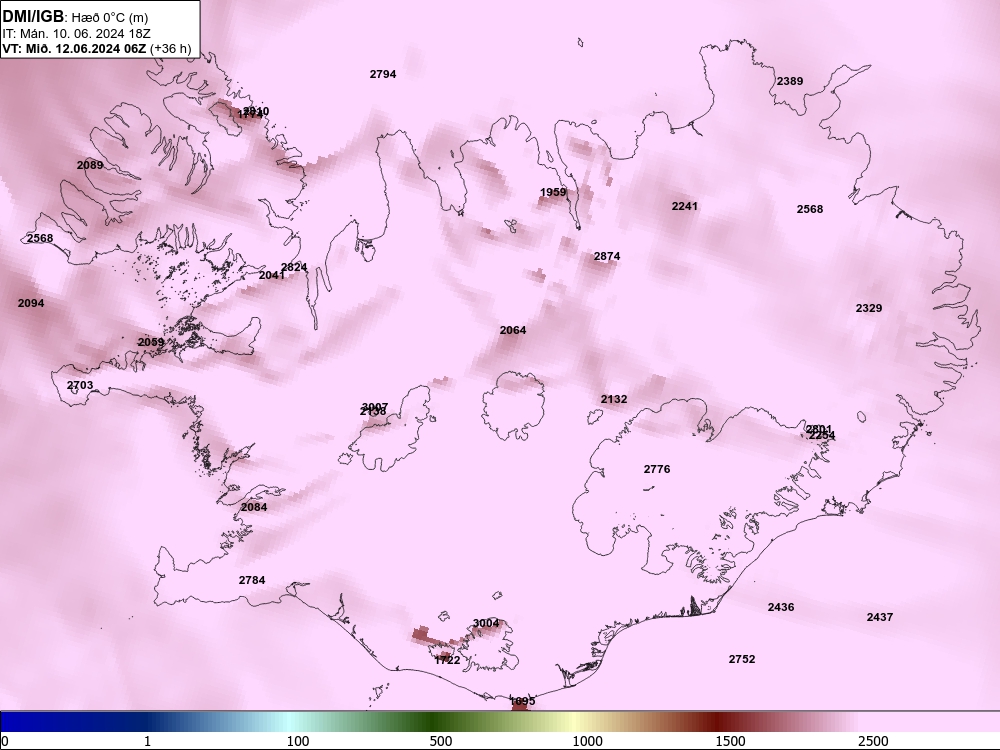Click the 2089 height value
Viewport: 1000px width, 750px height.
pyautogui.click(x=90, y=165)
